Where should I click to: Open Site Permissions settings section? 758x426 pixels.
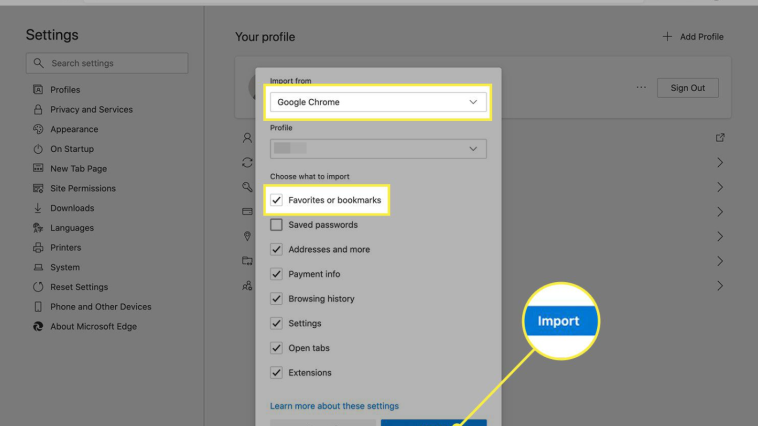click(x=83, y=188)
